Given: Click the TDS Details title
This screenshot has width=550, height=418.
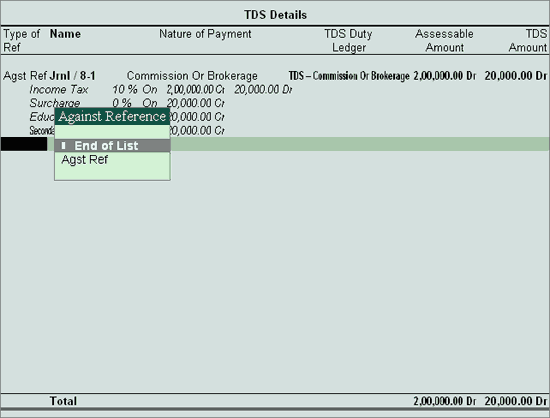Looking at the screenshot, I should 275,15.
